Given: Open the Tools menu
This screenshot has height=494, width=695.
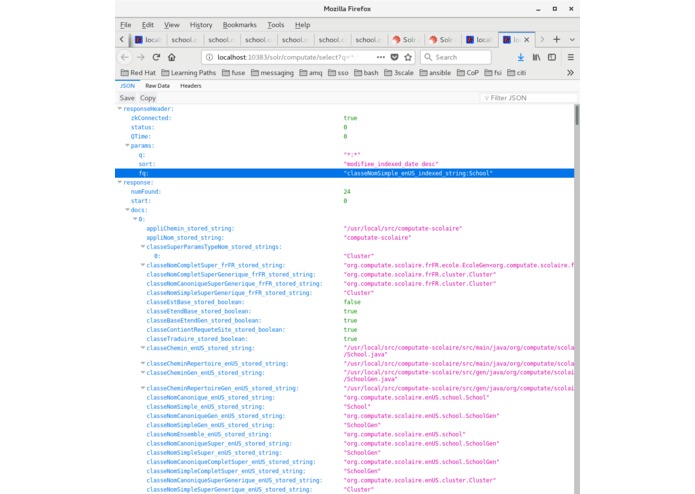Looking at the screenshot, I should pyautogui.click(x=275, y=25).
